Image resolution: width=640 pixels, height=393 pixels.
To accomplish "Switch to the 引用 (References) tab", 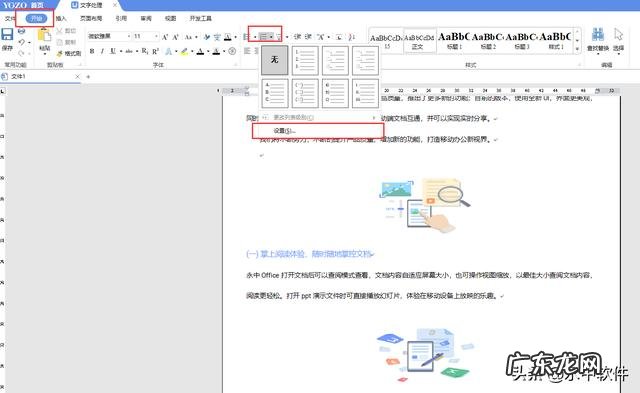I will click(121, 18).
